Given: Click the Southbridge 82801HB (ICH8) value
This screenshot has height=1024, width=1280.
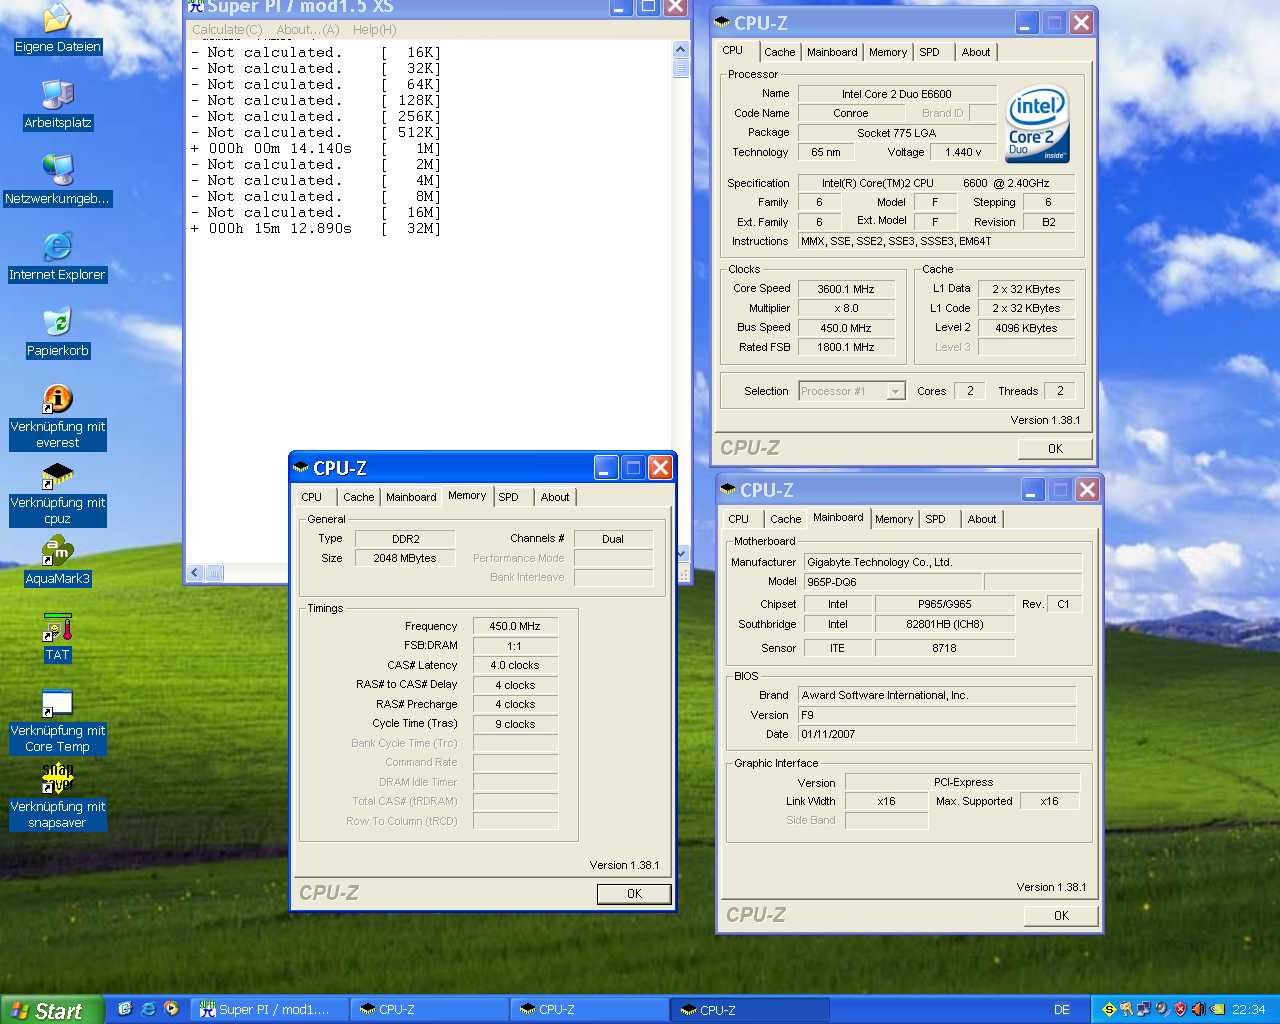Looking at the screenshot, I should pyautogui.click(x=945, y=624).
